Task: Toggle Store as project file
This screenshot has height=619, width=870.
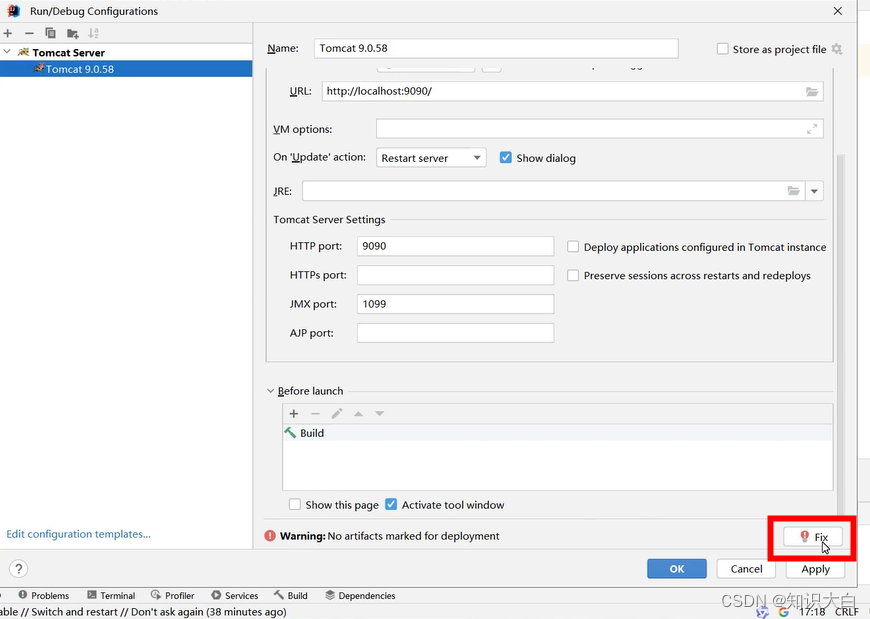Action: click(x=722, y=49)
